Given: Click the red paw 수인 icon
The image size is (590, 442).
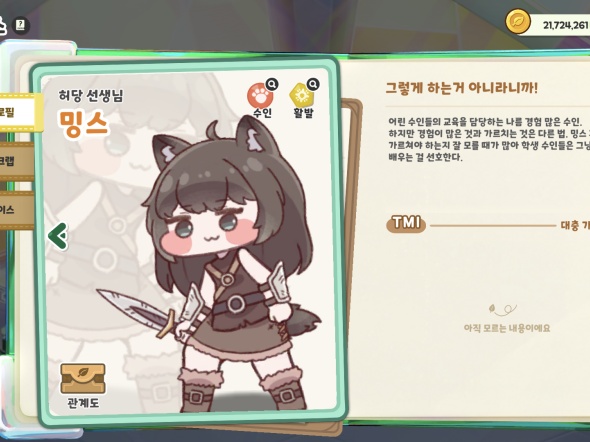Looking at the screenshot, I should pos(260,96).
